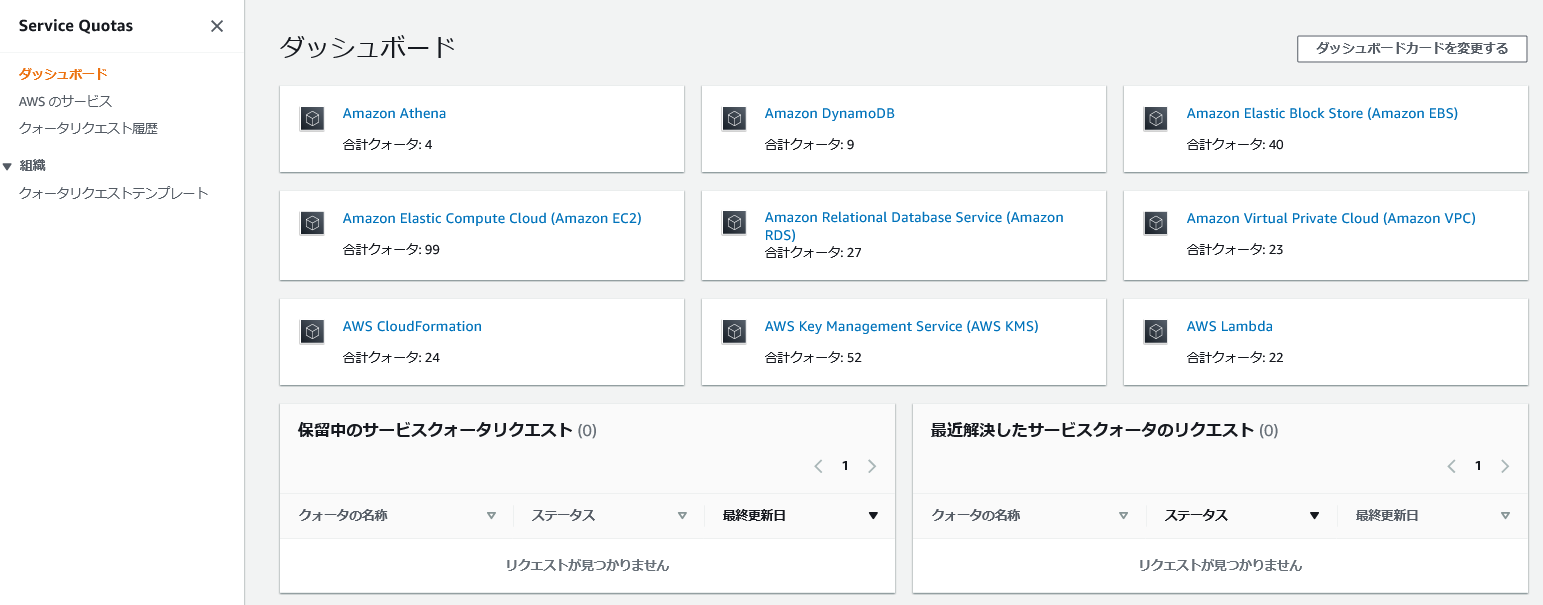Click ダッシュボードカードを変更する button
This screenshot has height=605, width=1543.
(1412, 48)
